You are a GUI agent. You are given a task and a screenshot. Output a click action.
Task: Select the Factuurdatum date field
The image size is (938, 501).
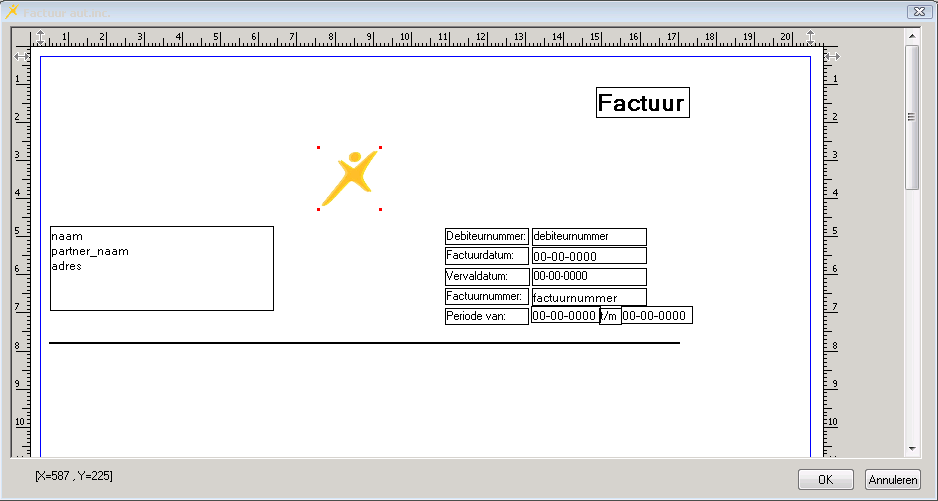[x=589, y=256]
